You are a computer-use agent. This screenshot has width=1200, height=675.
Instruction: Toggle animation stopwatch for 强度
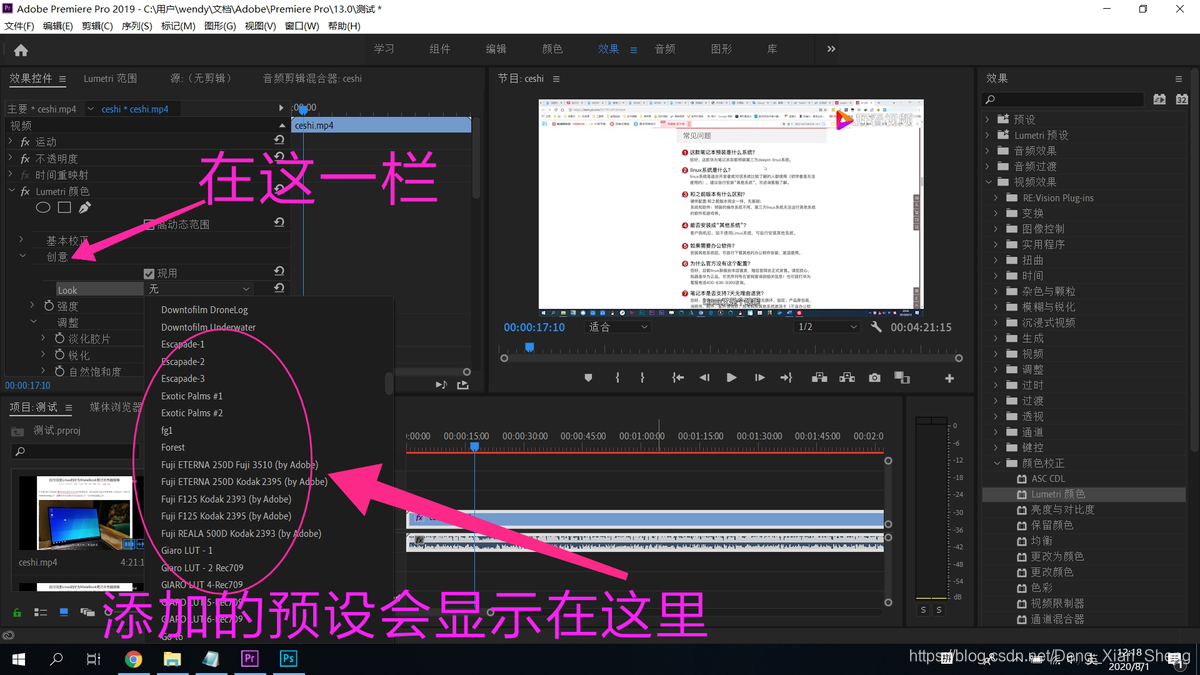tap(47, 306)
